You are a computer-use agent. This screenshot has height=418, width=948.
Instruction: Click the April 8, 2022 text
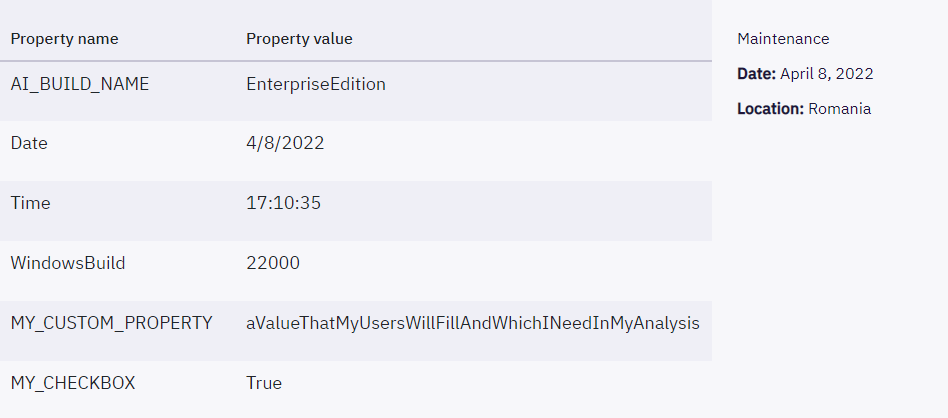pyautogui.click(x=826, y=74)
